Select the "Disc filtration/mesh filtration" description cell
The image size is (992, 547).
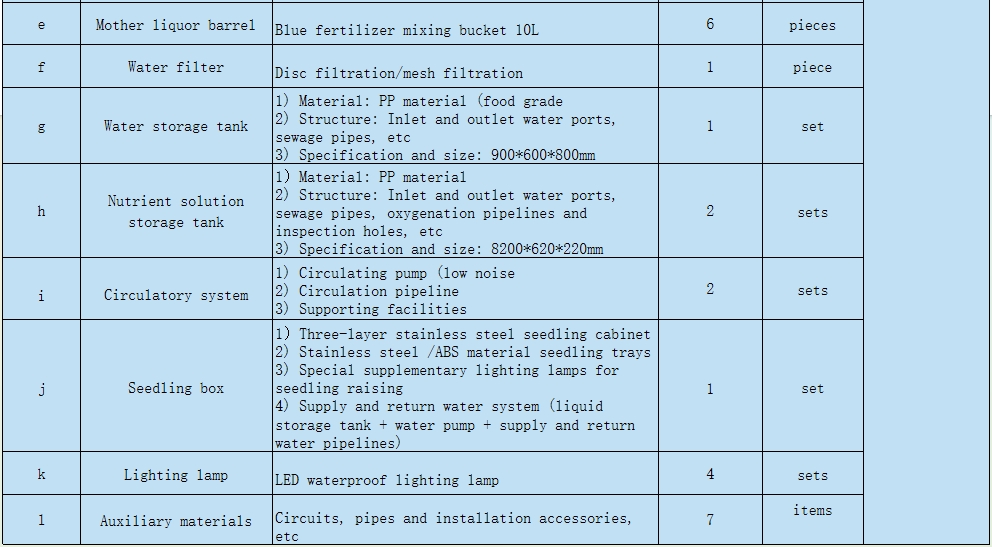[x=465, y=72]
